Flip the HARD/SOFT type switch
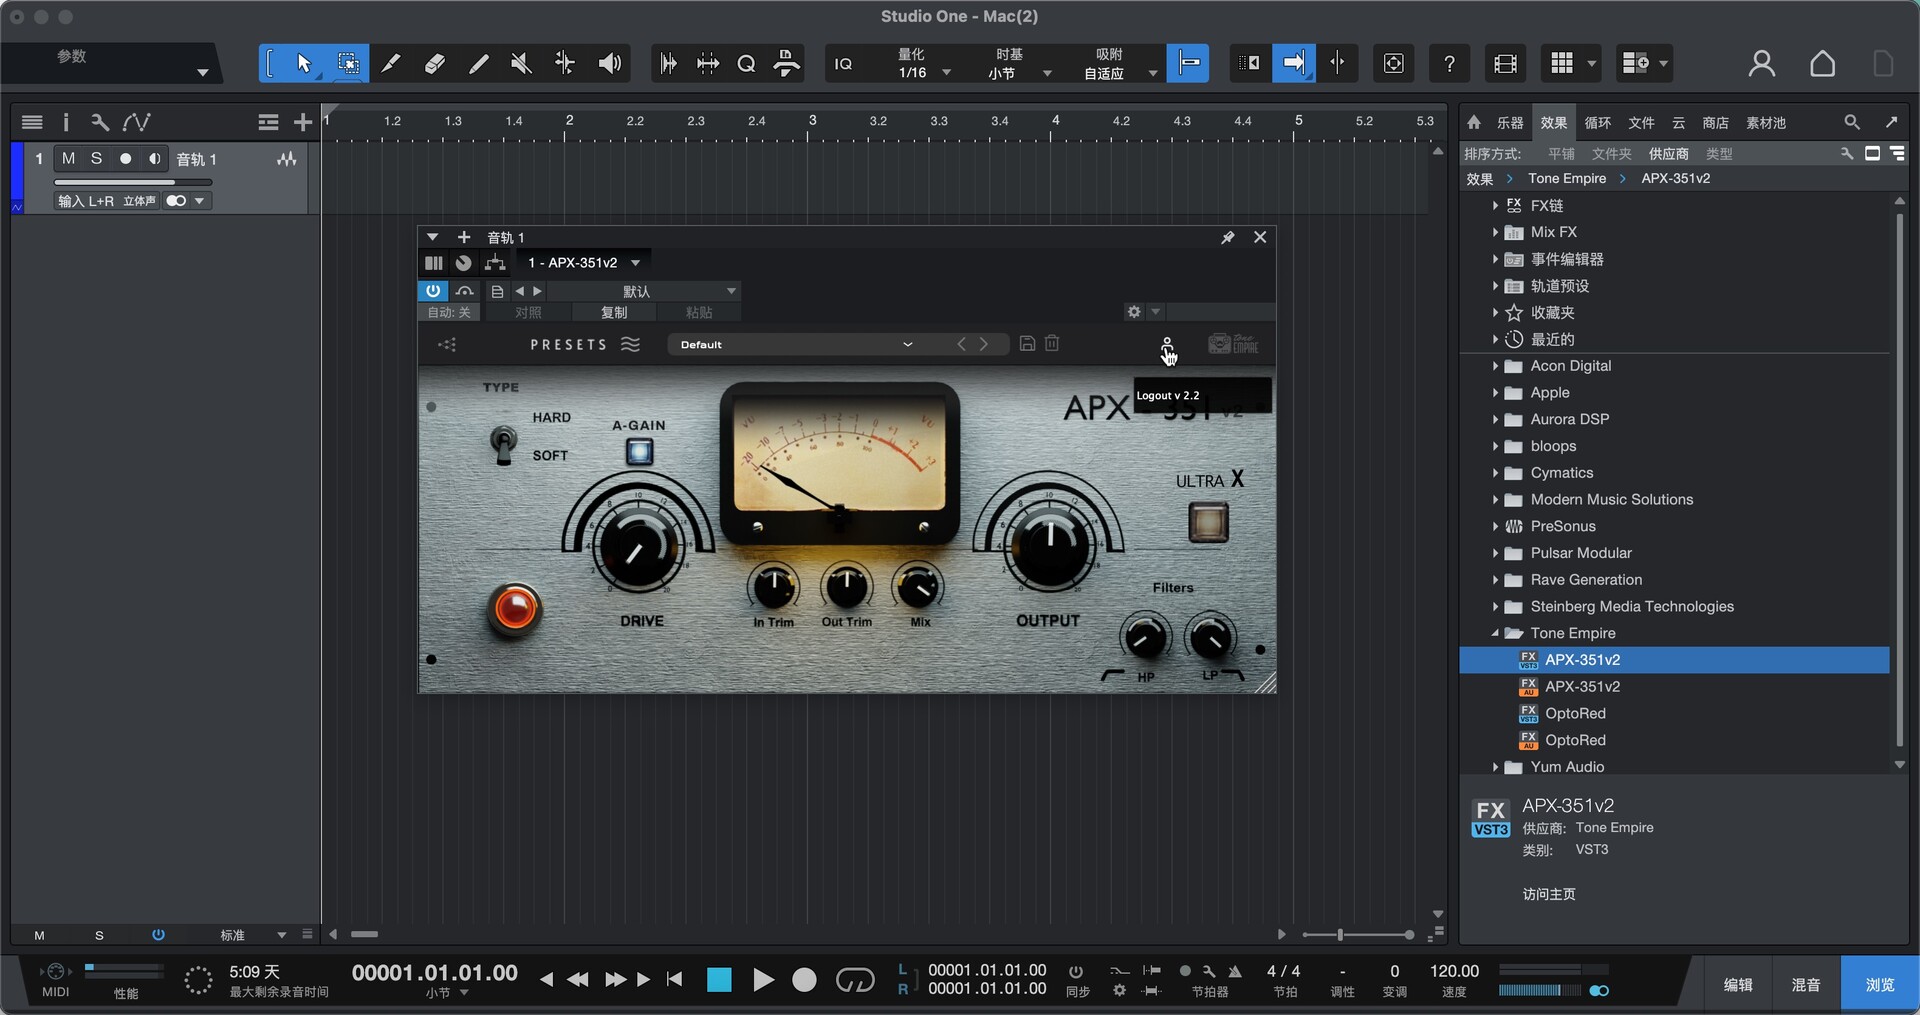 tap(503, 445)
